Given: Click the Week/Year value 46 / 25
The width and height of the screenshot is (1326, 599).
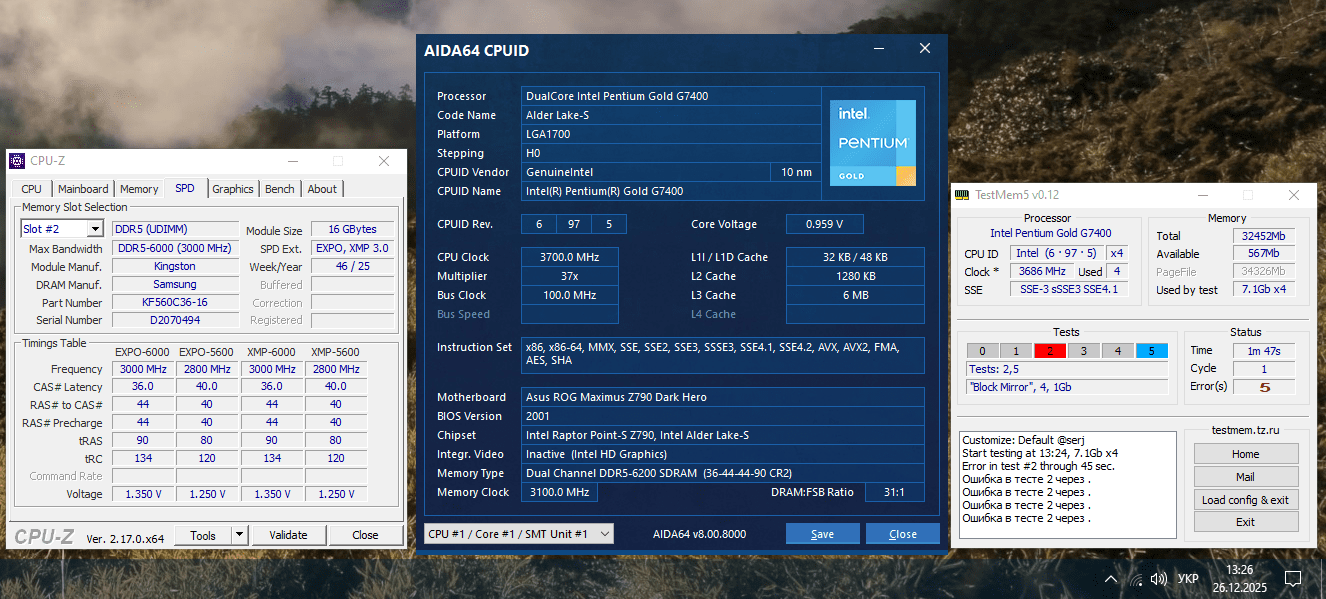Looking at the screenshot, I should tap(353, 267).
